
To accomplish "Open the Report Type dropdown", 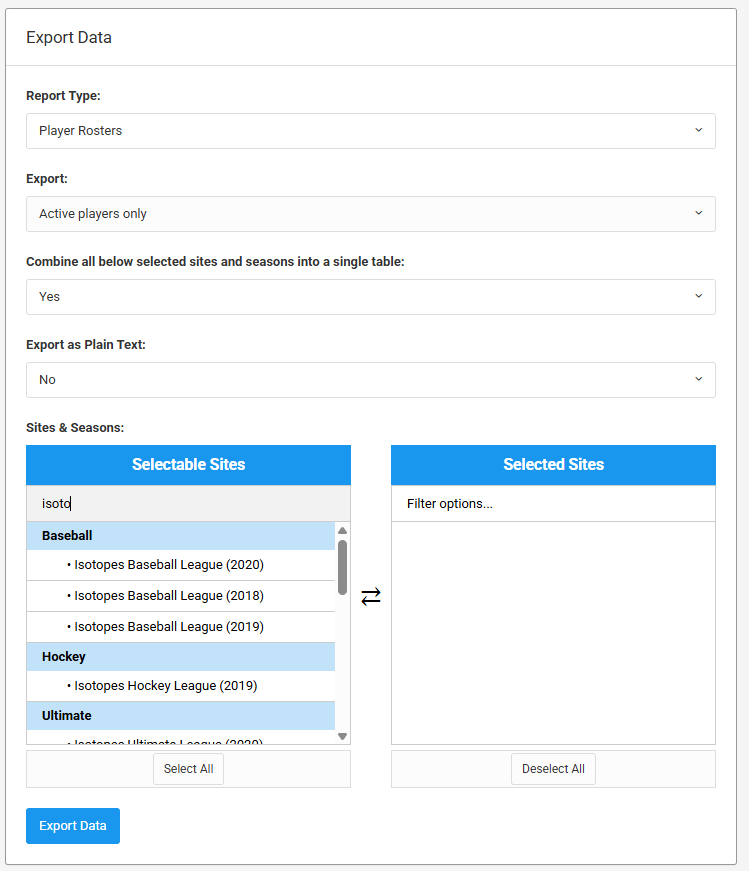I will [371, 131].
